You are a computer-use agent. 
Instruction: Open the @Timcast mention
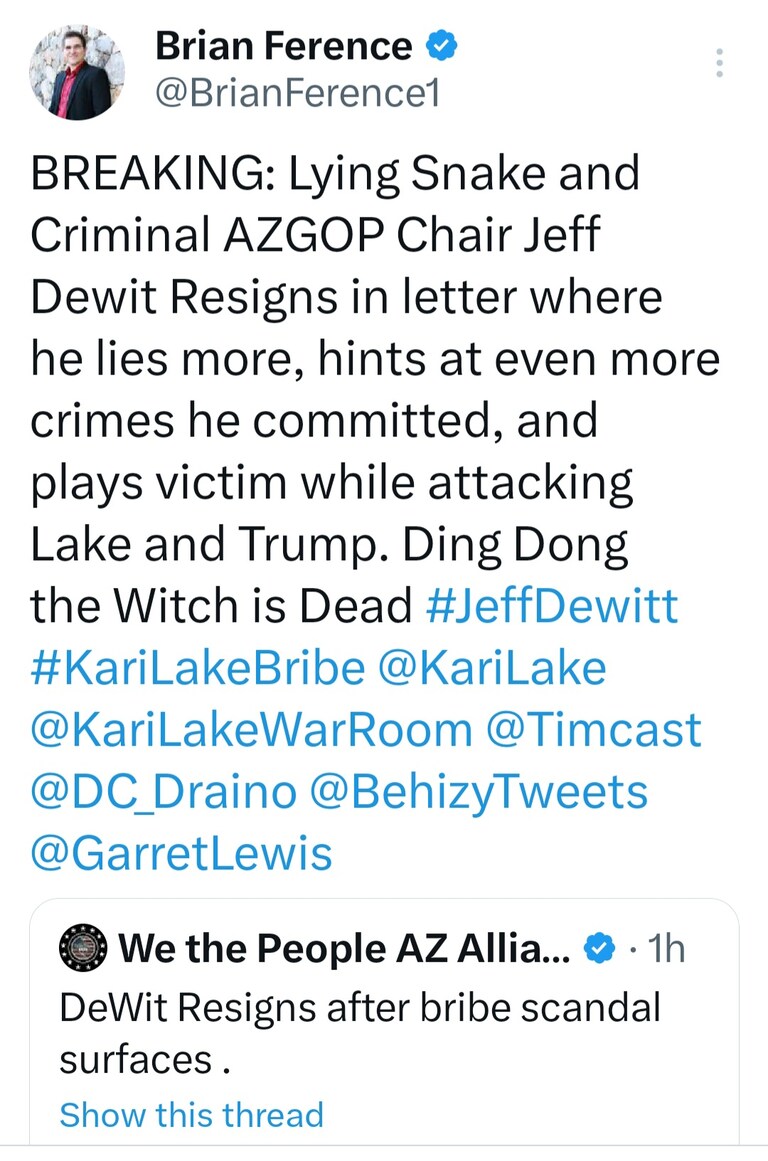(594, 730)
